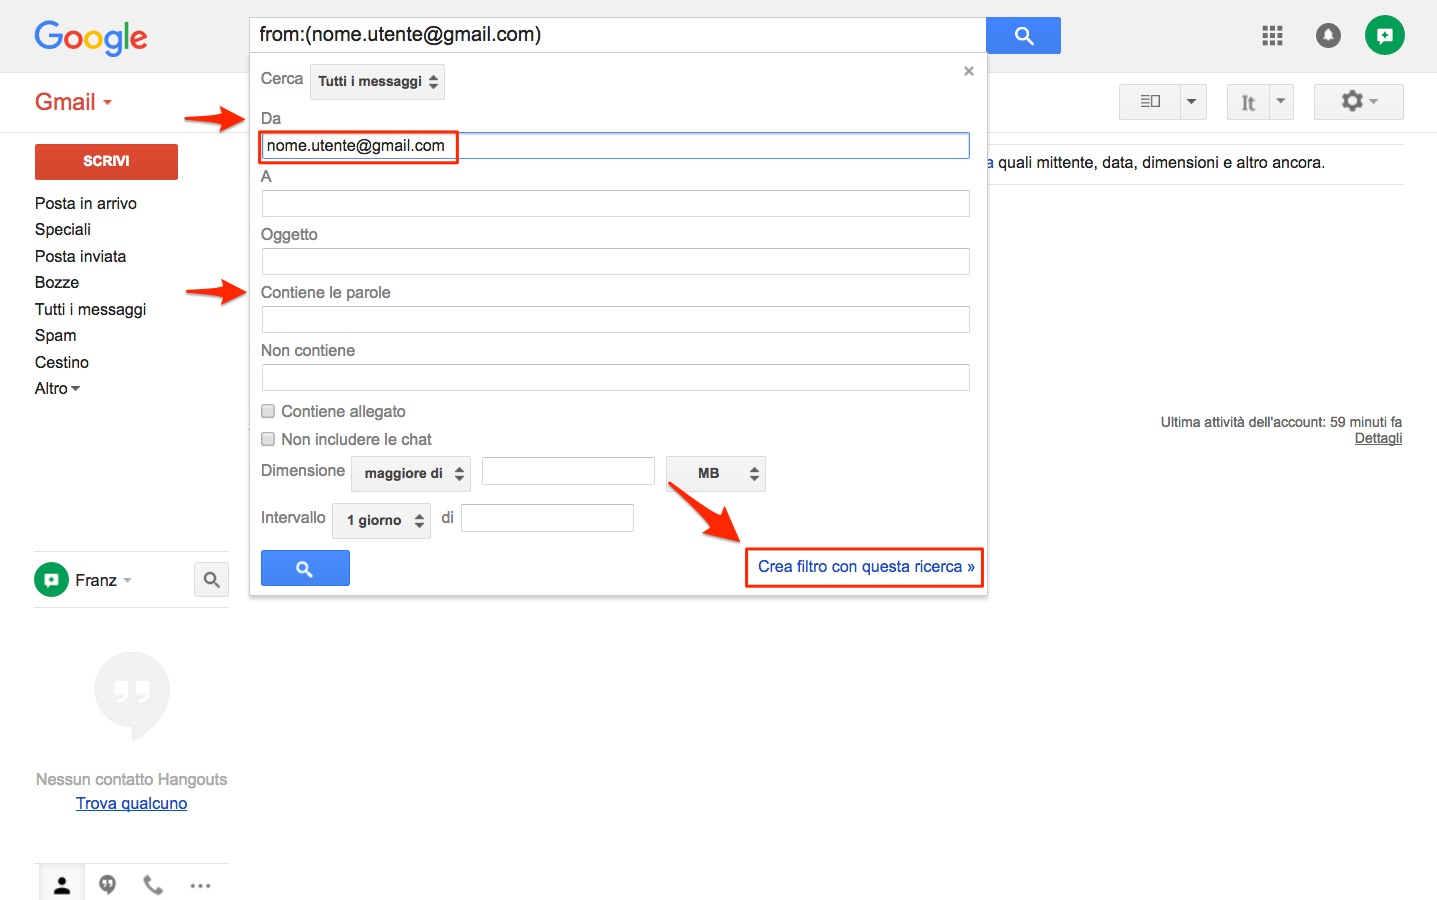1437x900 pixels.
Task: Click the blue search button in top bar
Action: [x=1023, y=35]
